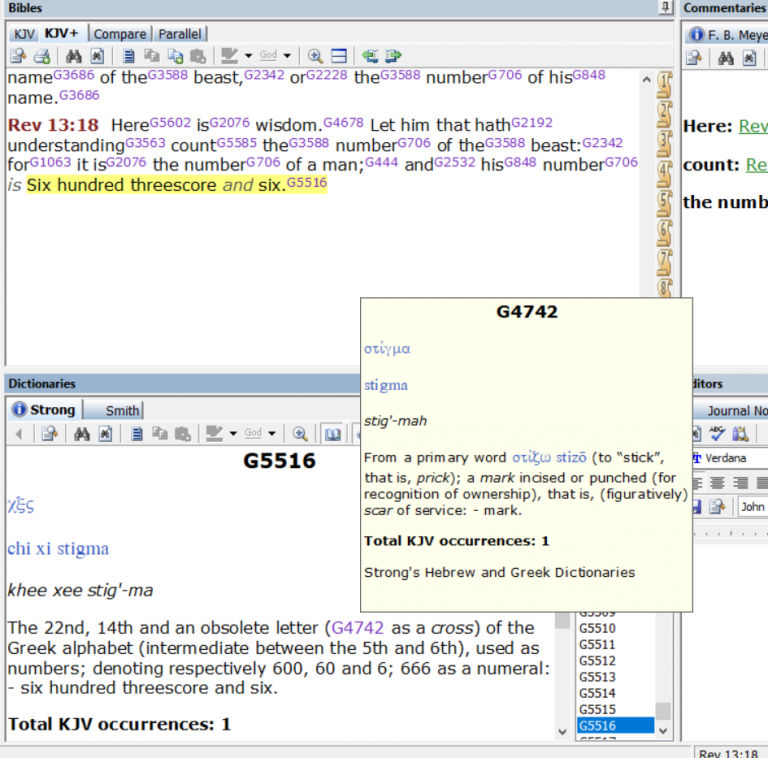Viewport: 768px width, 758px height.
Task: Click the back arrow in the Dictionaries toolbar
Action: tap(19, 434)
